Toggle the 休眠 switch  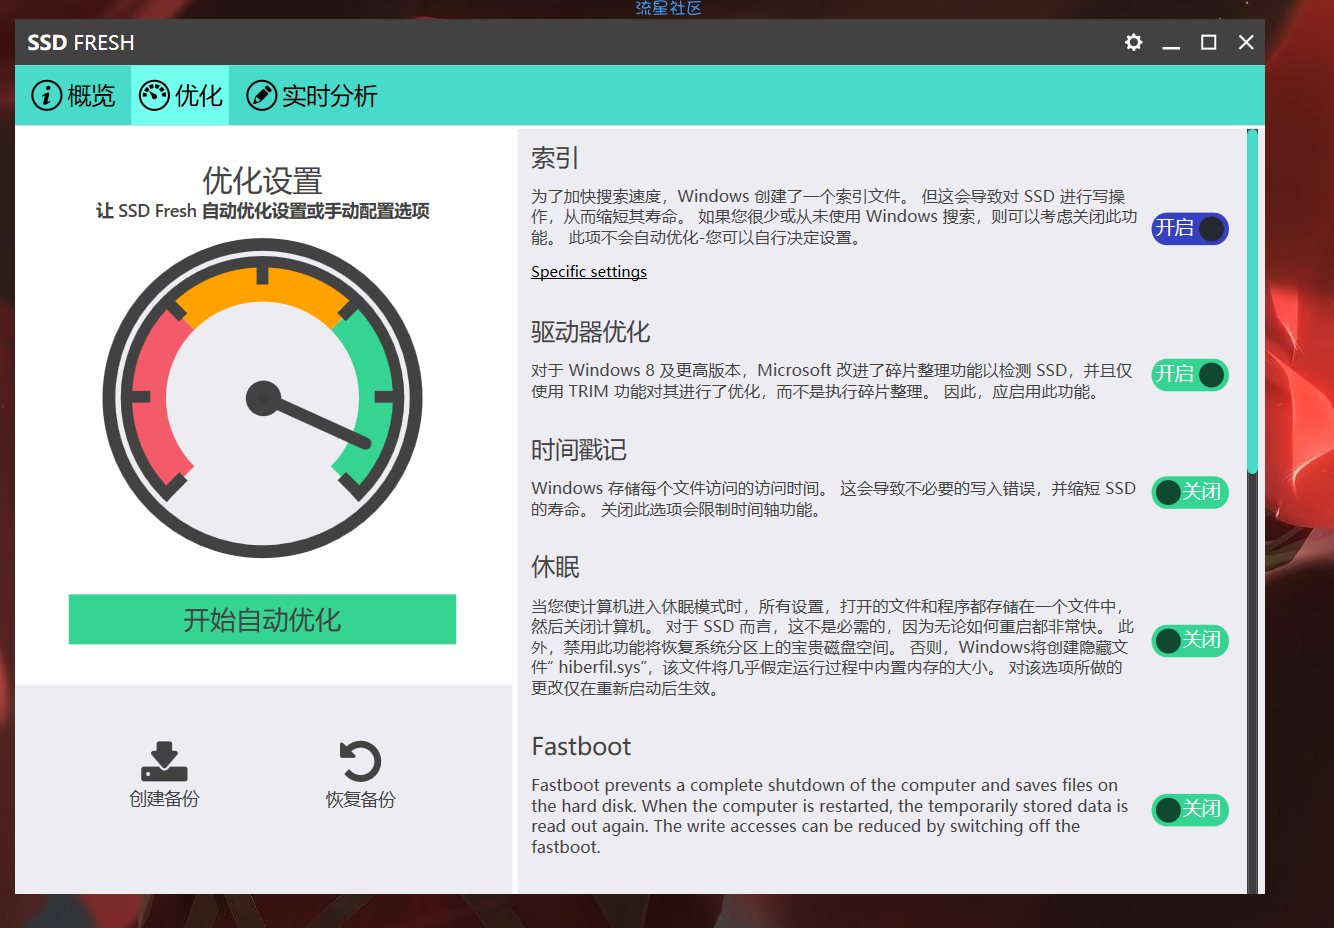[x=1190, y=640]
